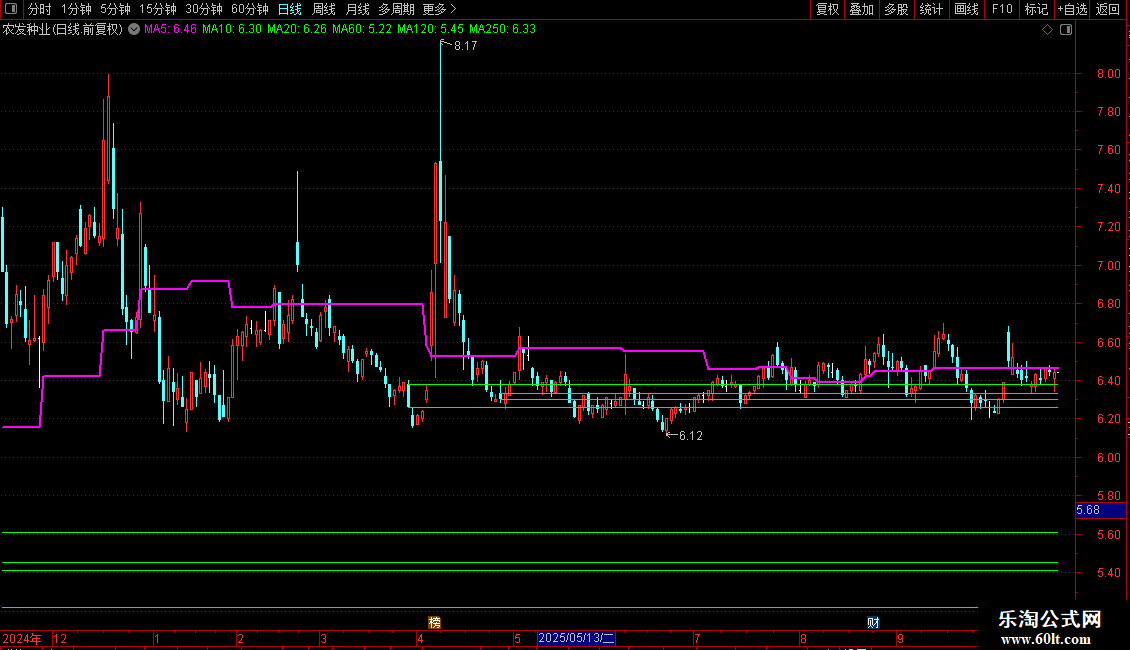Click the 5.68 price label on axis
The width and height of the screenshot is (1130, 650).
[1088, 510]
